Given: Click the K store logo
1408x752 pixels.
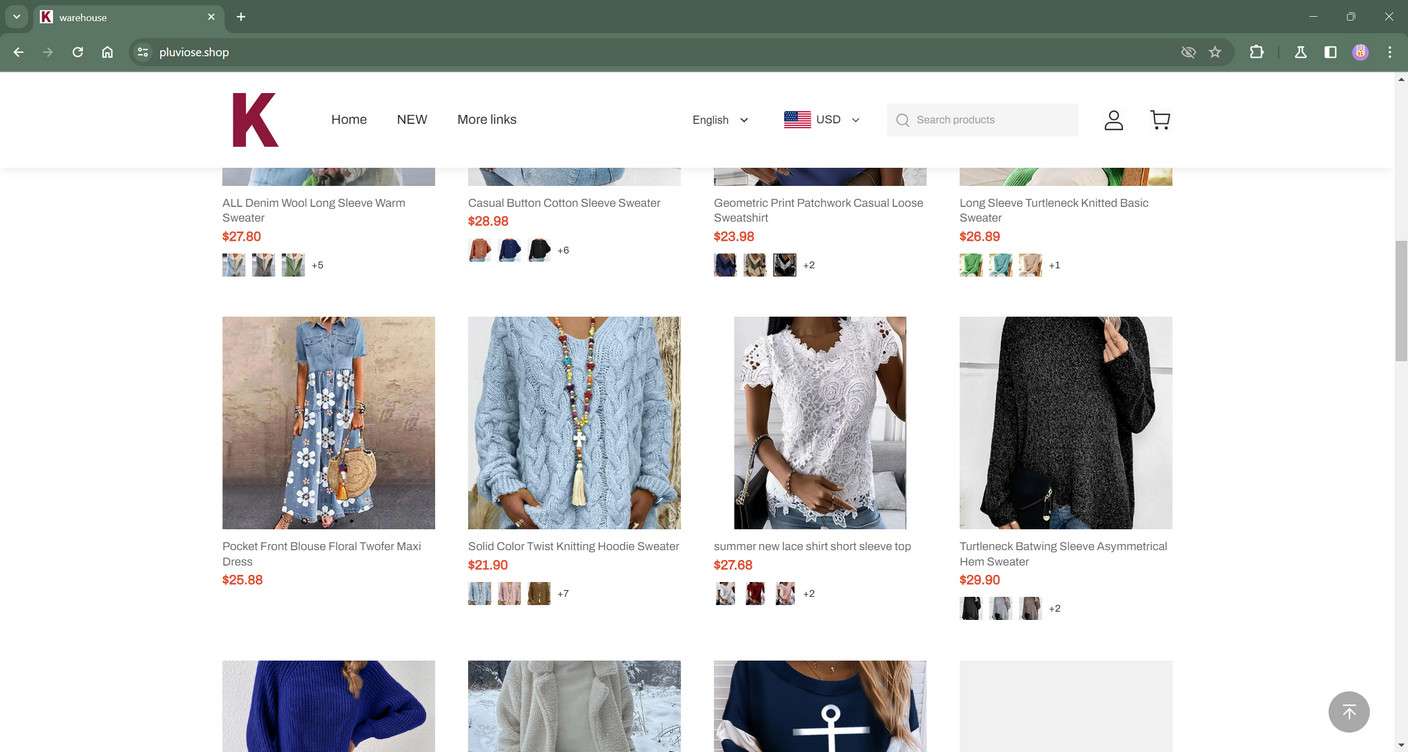Looking at the screenshot, I should [253, 118].
